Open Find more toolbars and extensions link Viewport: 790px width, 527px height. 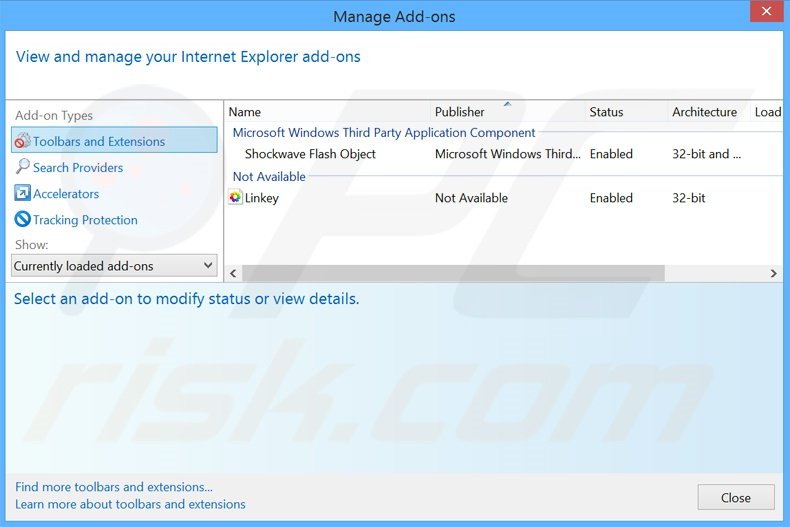(114, 487)
